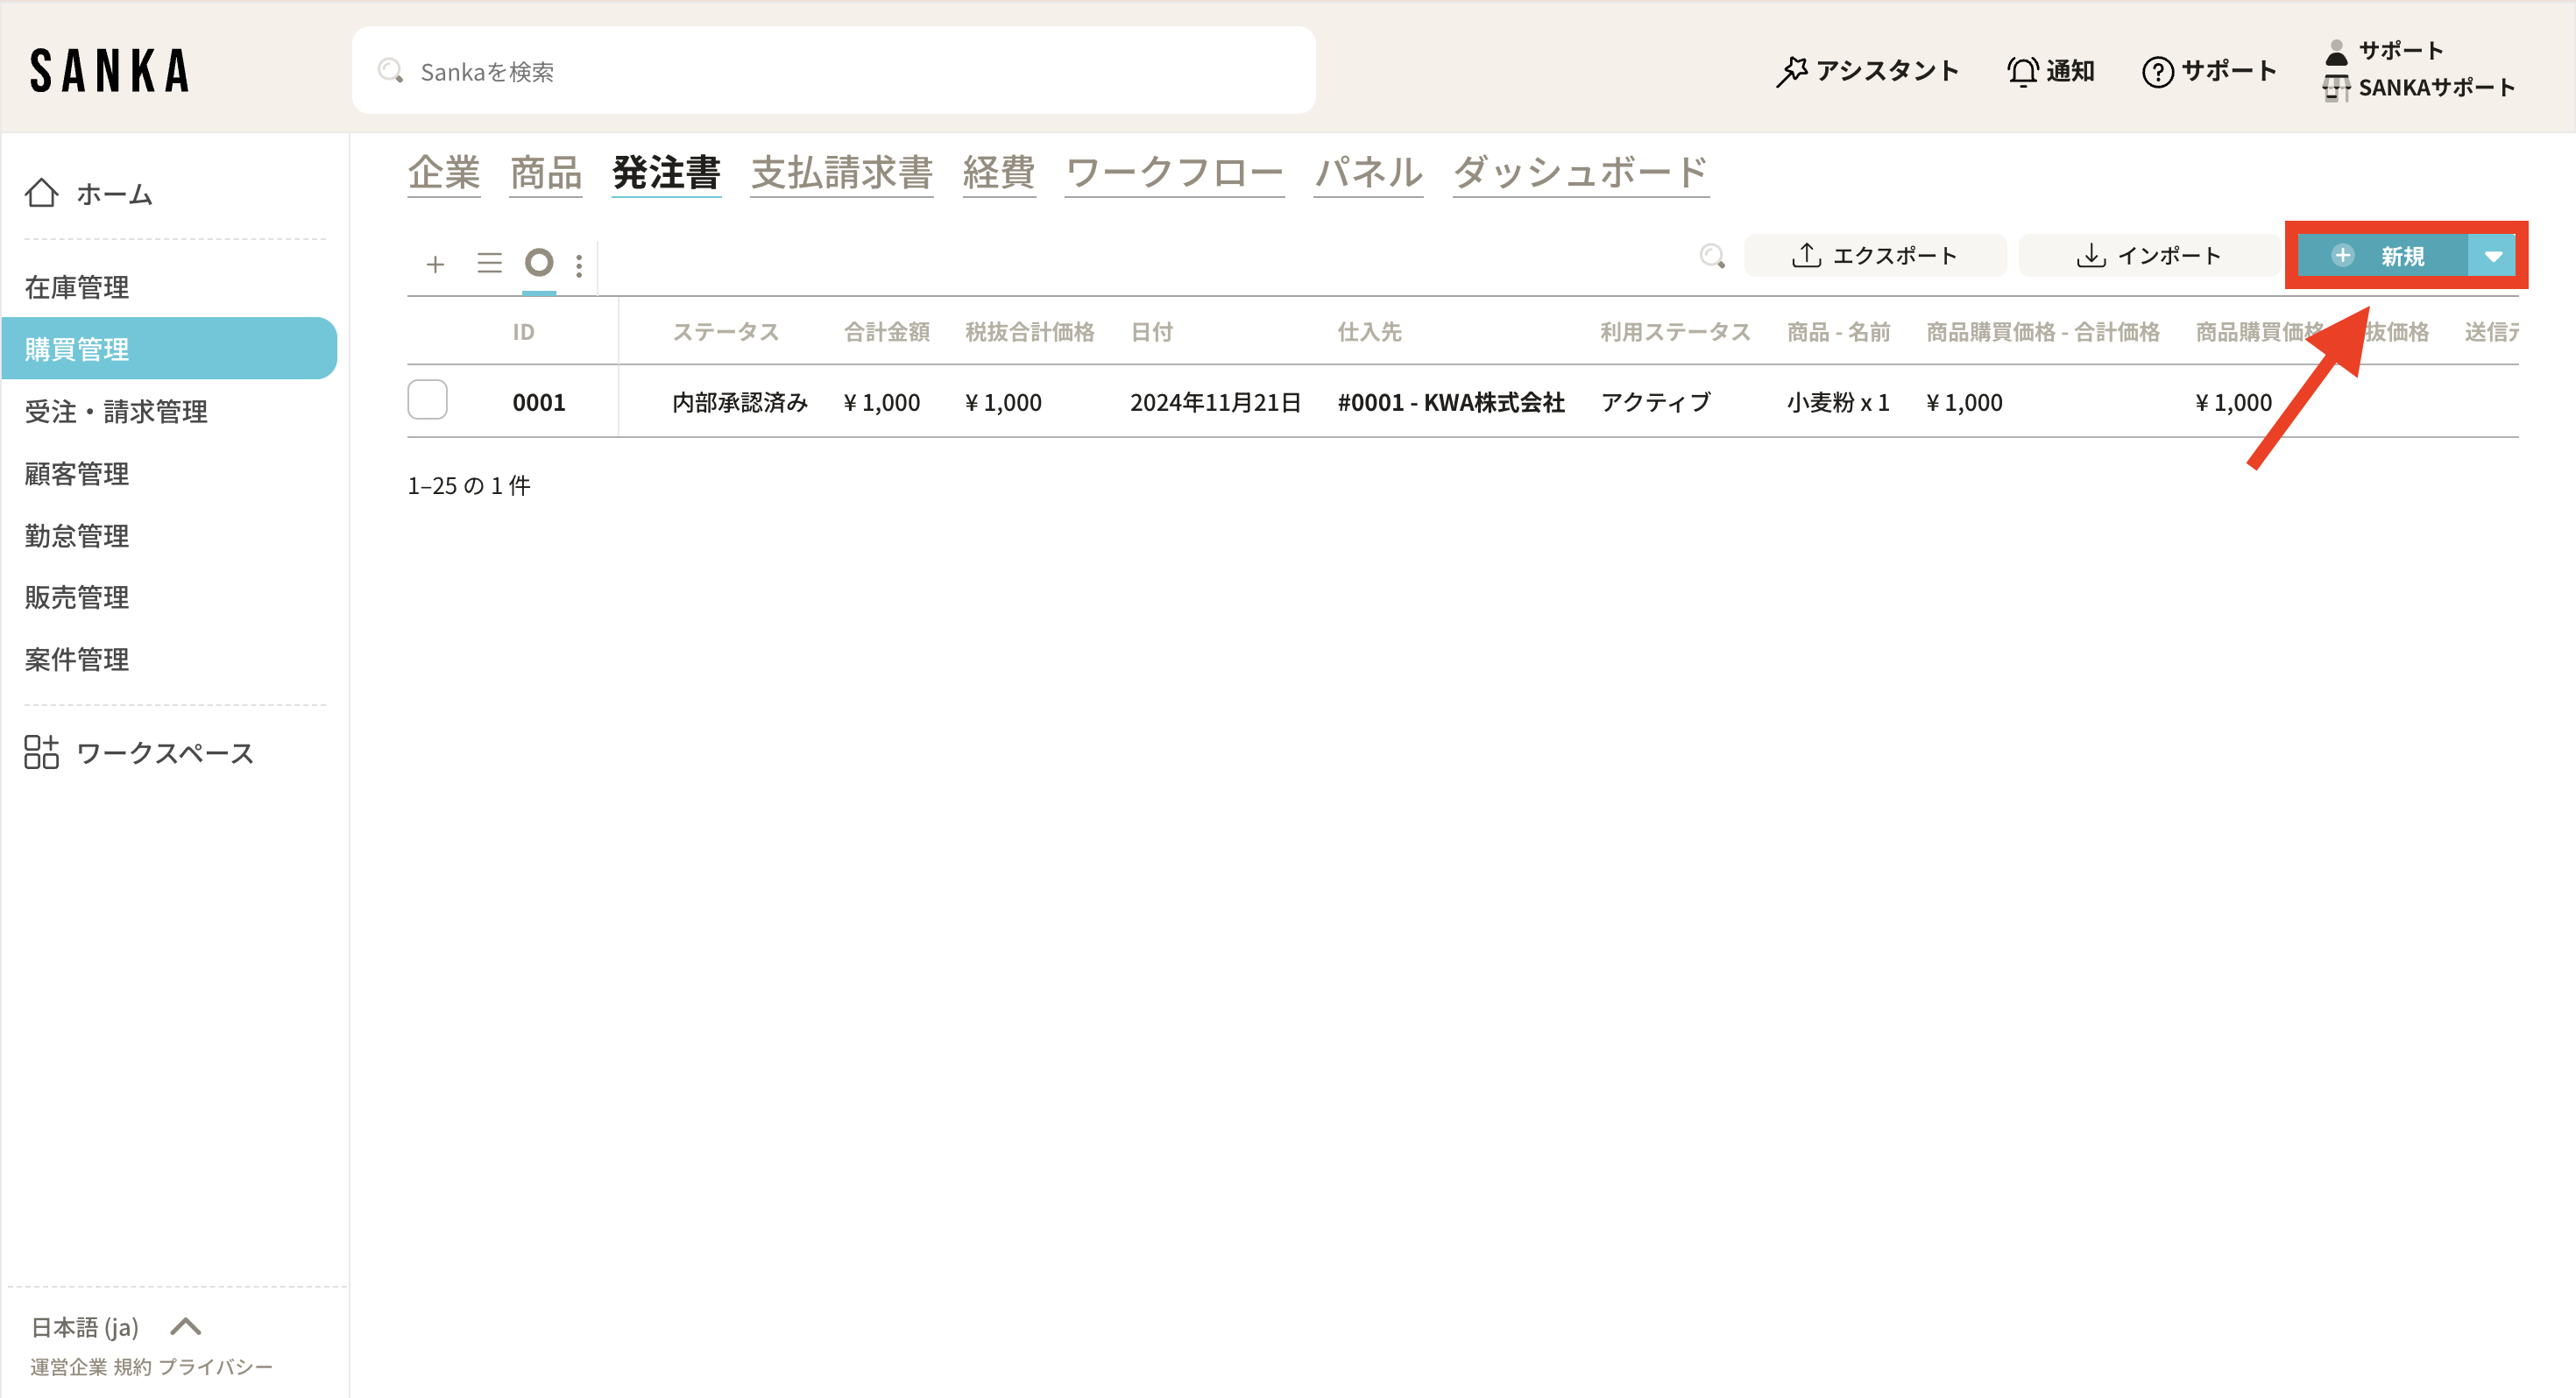Open notifications bell icon
Viewport: 2576px width, 1398px height.
click(2022, 71)
